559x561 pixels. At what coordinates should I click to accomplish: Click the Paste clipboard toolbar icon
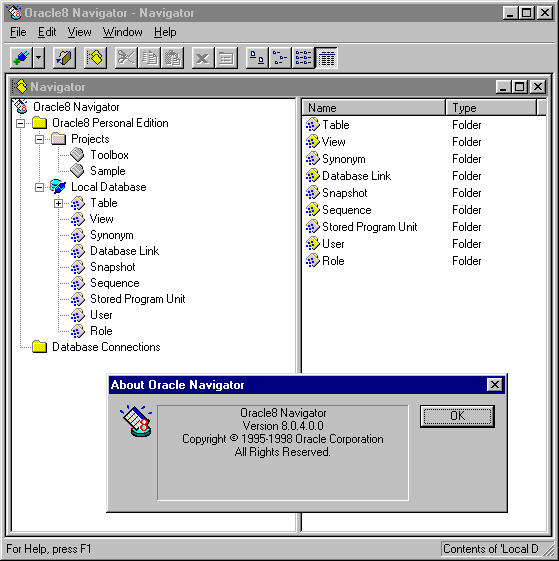[x=172, y=58]
